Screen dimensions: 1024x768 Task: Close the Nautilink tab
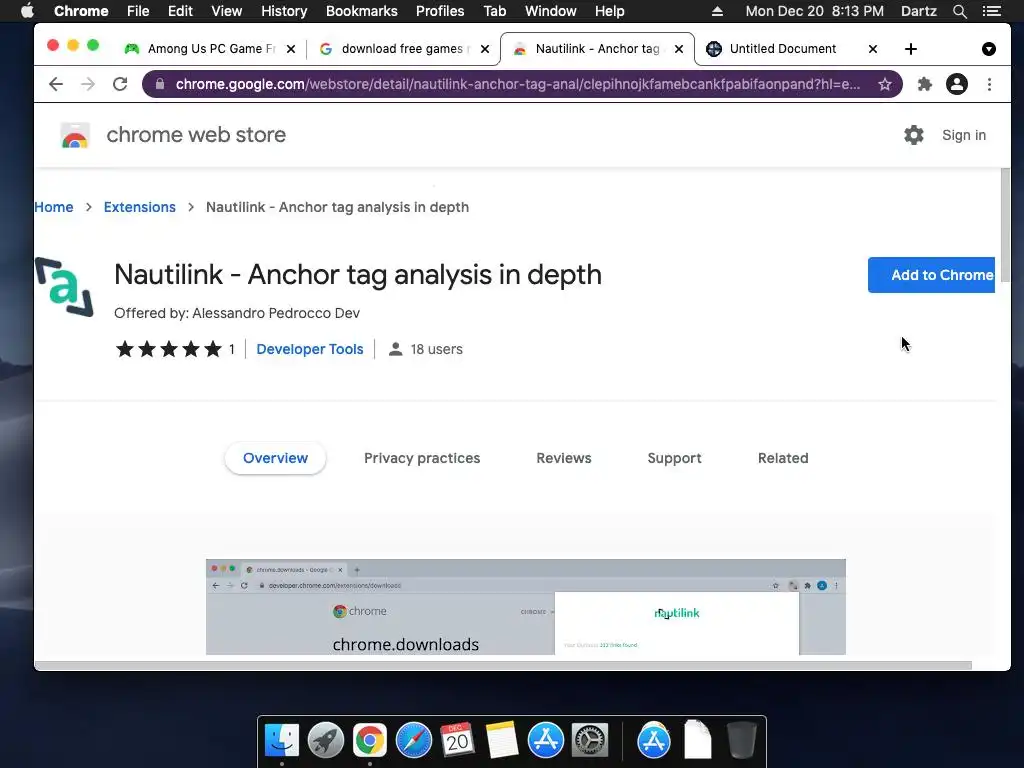679,49
